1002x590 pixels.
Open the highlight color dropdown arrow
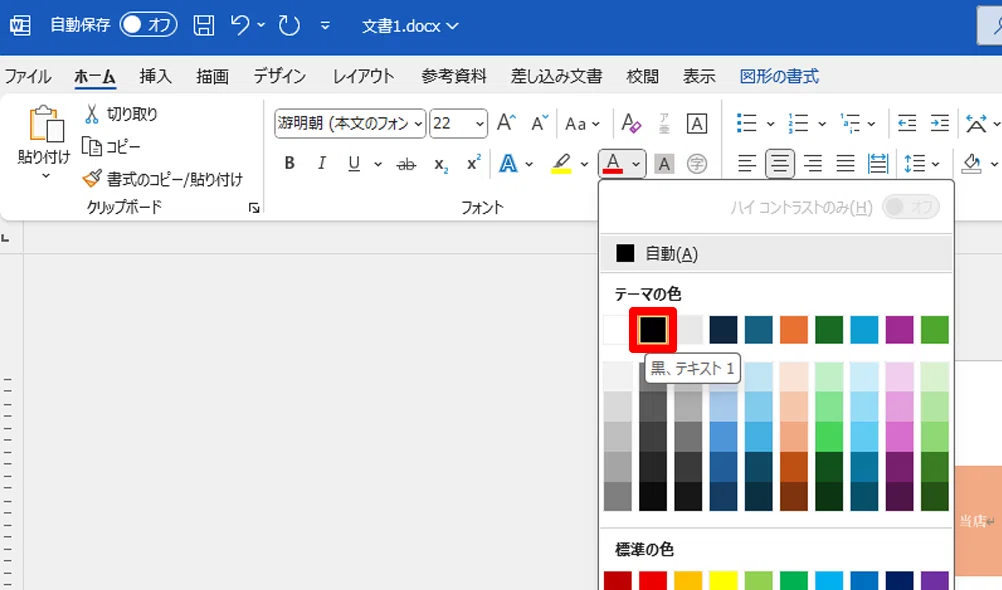[584, 164]
